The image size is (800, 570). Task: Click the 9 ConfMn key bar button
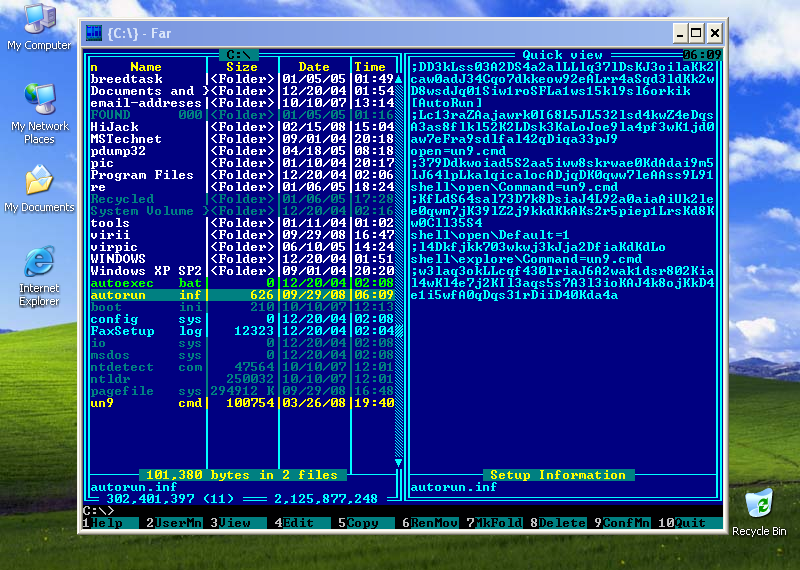tap(622, 523)
